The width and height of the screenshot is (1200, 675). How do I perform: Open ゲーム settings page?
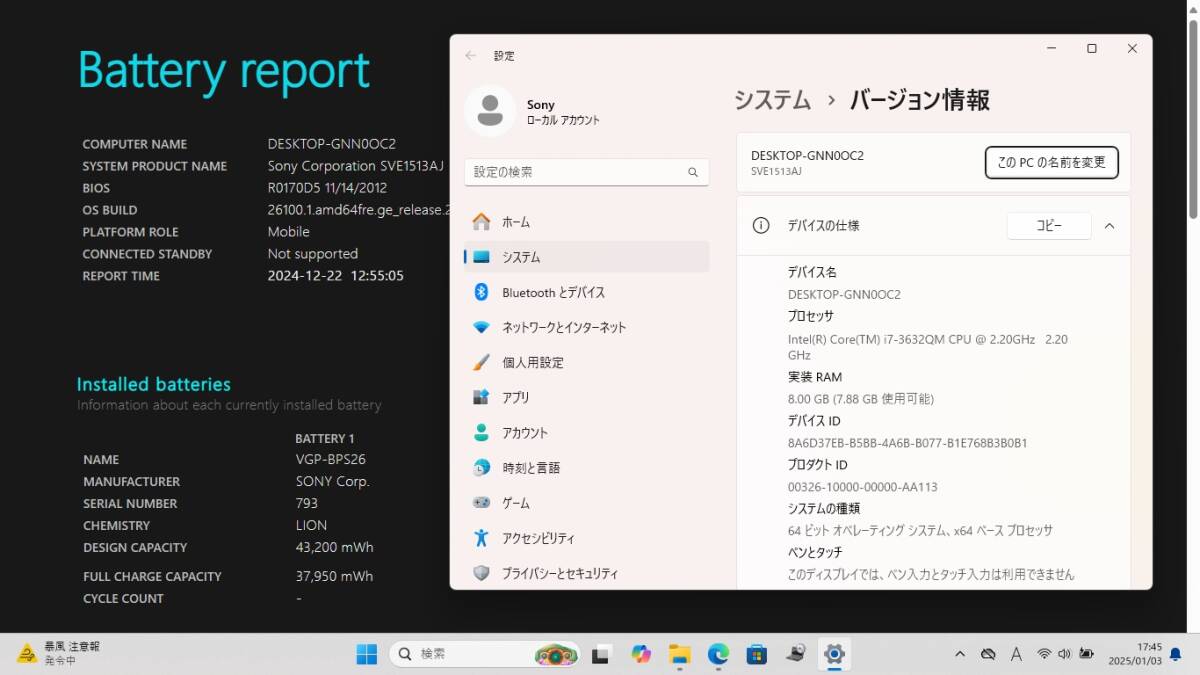[x=586, y=502]
